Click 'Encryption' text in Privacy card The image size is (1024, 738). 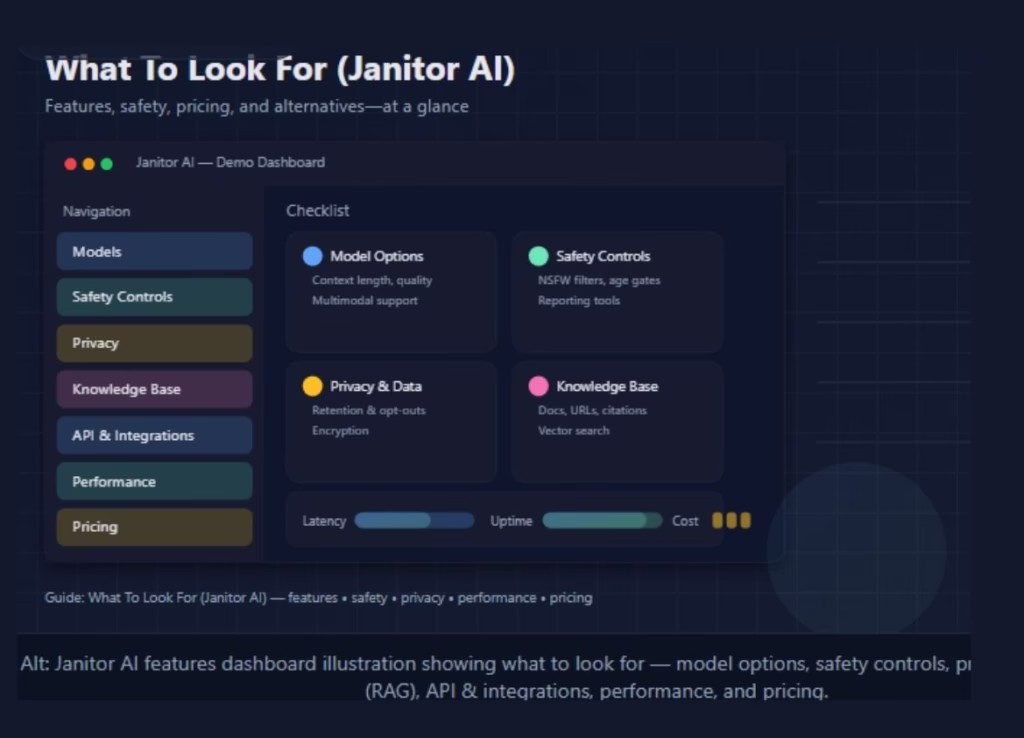(340, 430)
